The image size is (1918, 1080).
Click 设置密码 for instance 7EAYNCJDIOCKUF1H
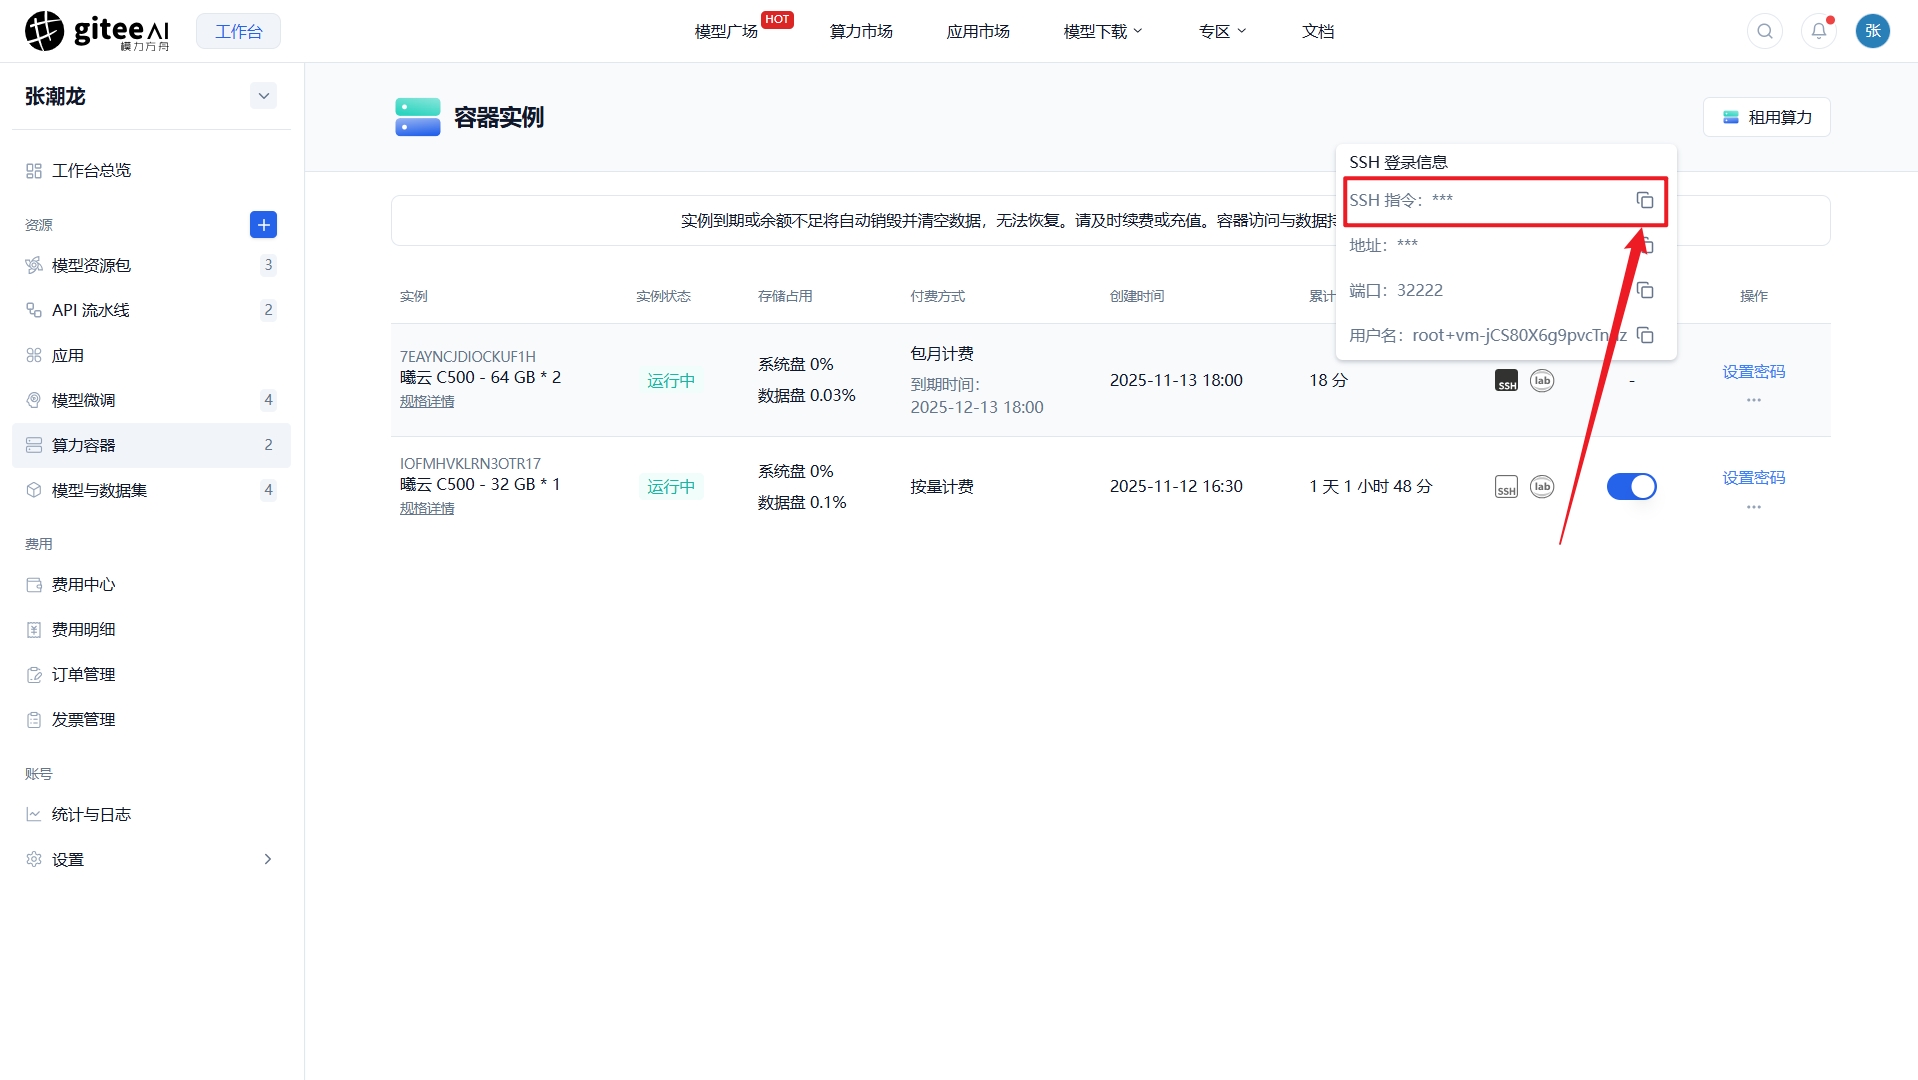click(x=1753, y=371)
